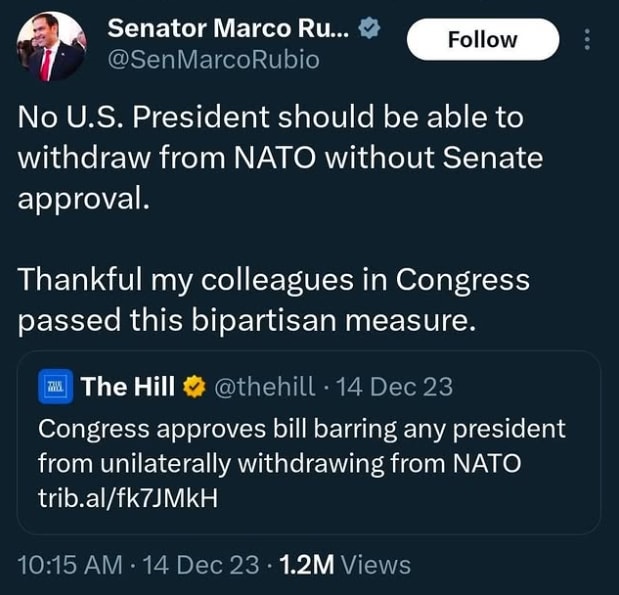
Task: Click the gold verified badge next to The Hill
Action: [197, 386]
